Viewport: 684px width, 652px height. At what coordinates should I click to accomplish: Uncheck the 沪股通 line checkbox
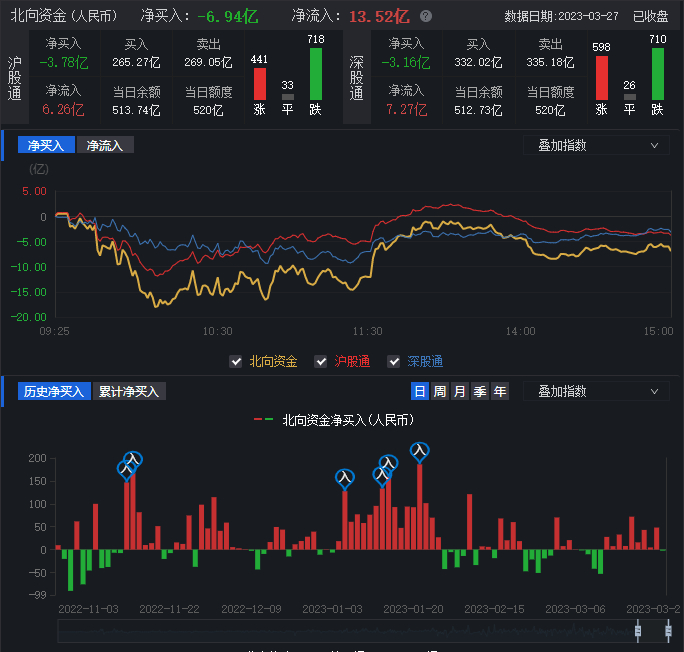[x=321, y=362]
